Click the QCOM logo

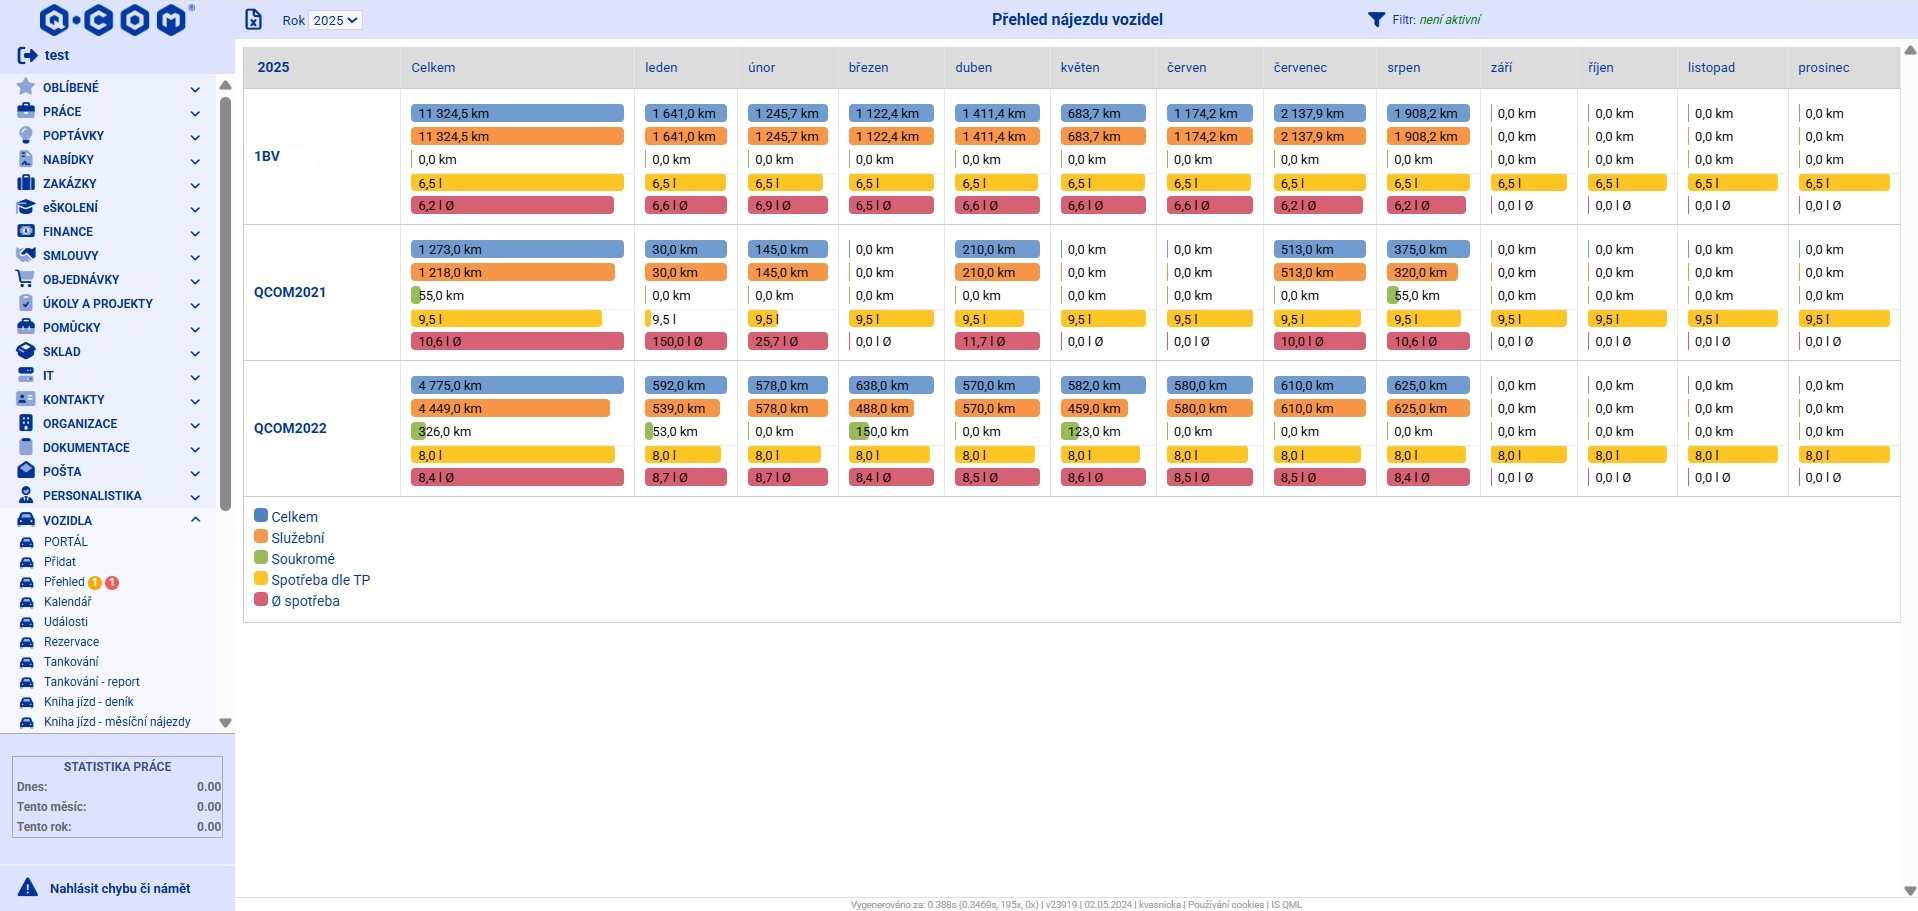pyautogui.click(x=113, y=20)
